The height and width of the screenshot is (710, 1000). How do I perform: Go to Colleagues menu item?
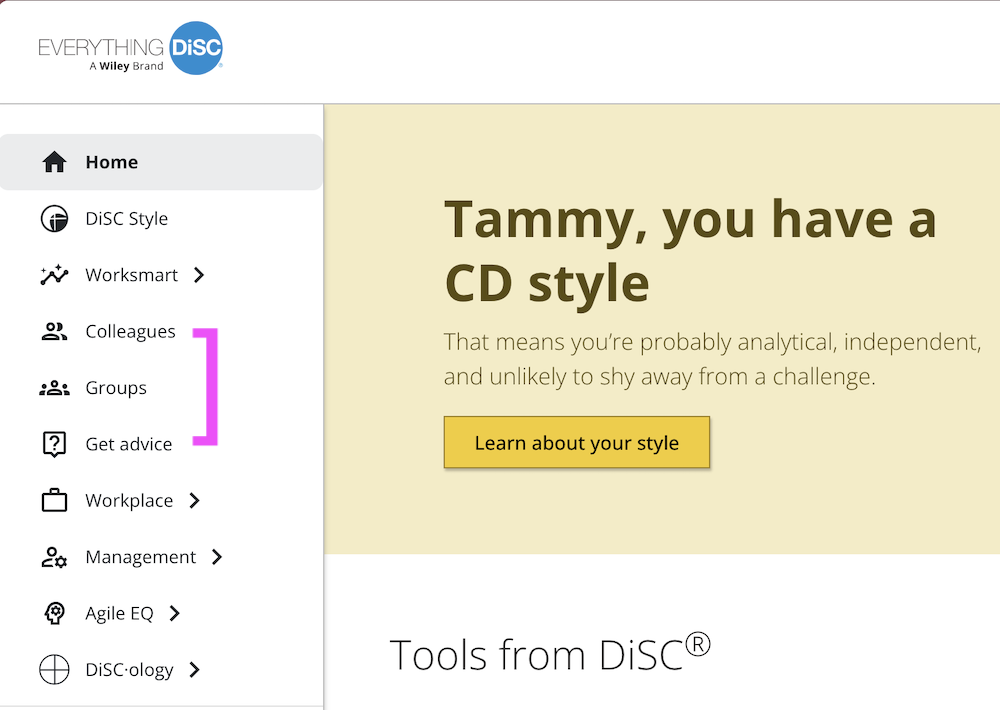[130, 332]
